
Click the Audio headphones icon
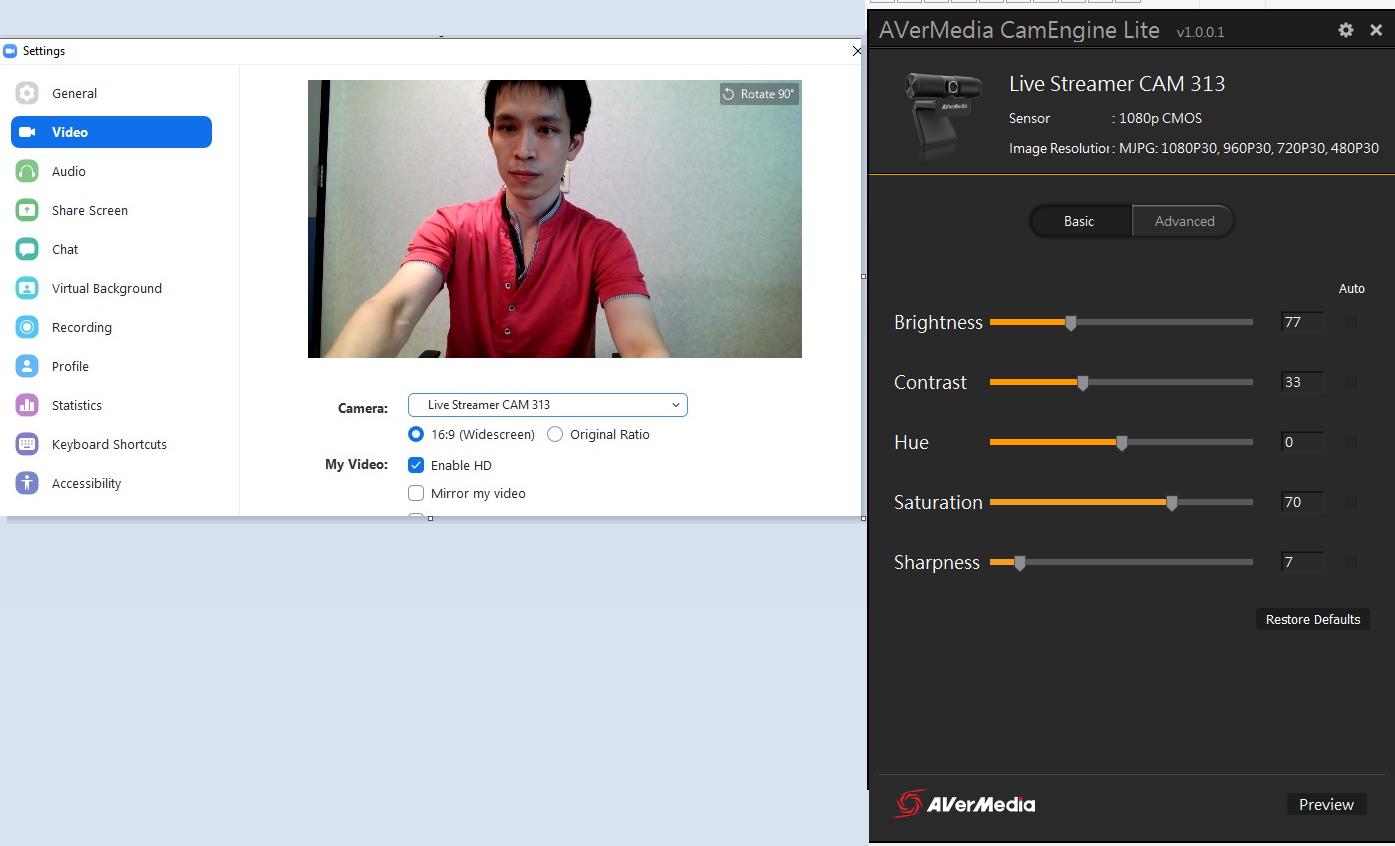click(27, 171)
